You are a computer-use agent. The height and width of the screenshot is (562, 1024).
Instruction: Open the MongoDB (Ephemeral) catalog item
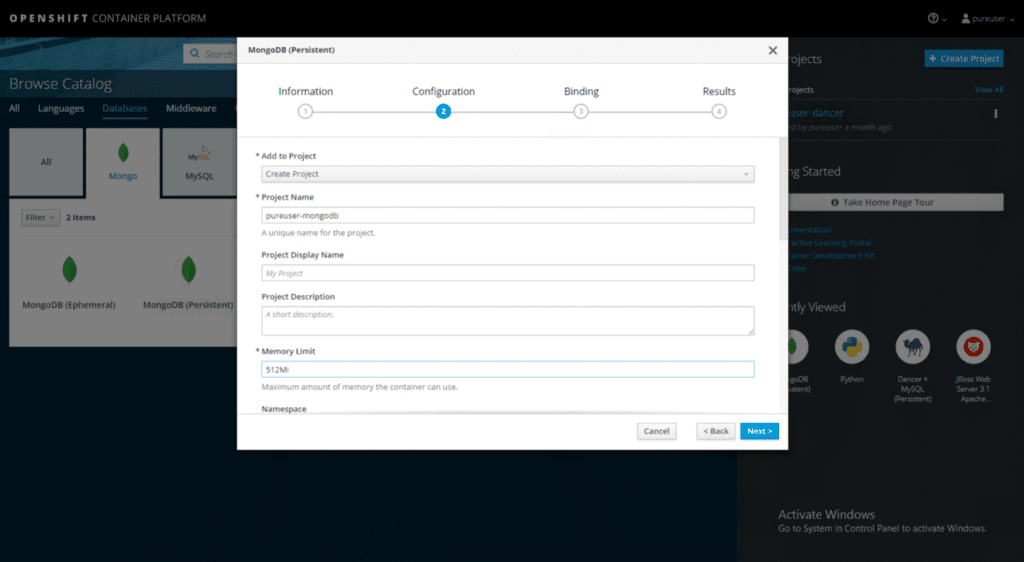(x=69, y=284)
